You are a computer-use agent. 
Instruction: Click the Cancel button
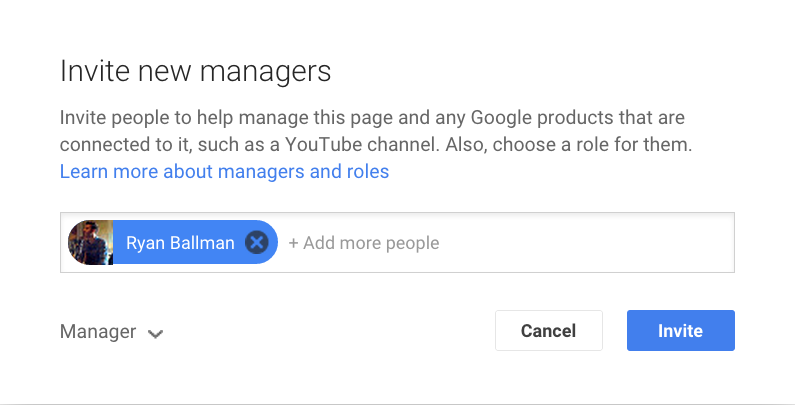[549, 330]
